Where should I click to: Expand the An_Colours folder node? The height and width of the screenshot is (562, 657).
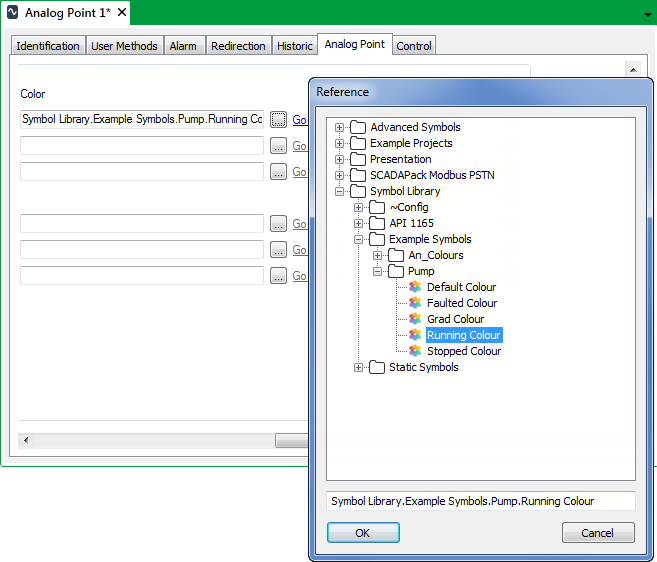(378, 255)
